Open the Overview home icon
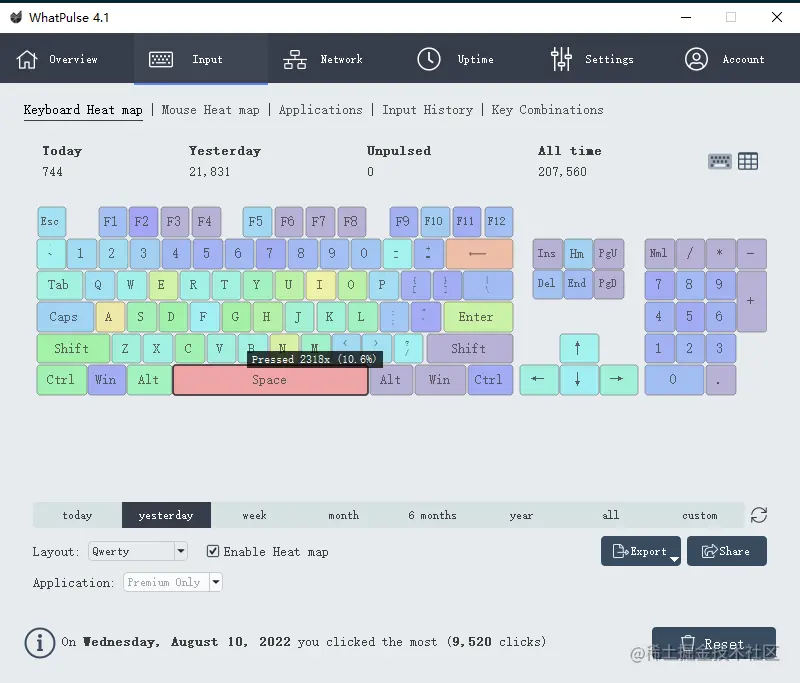 27,59
